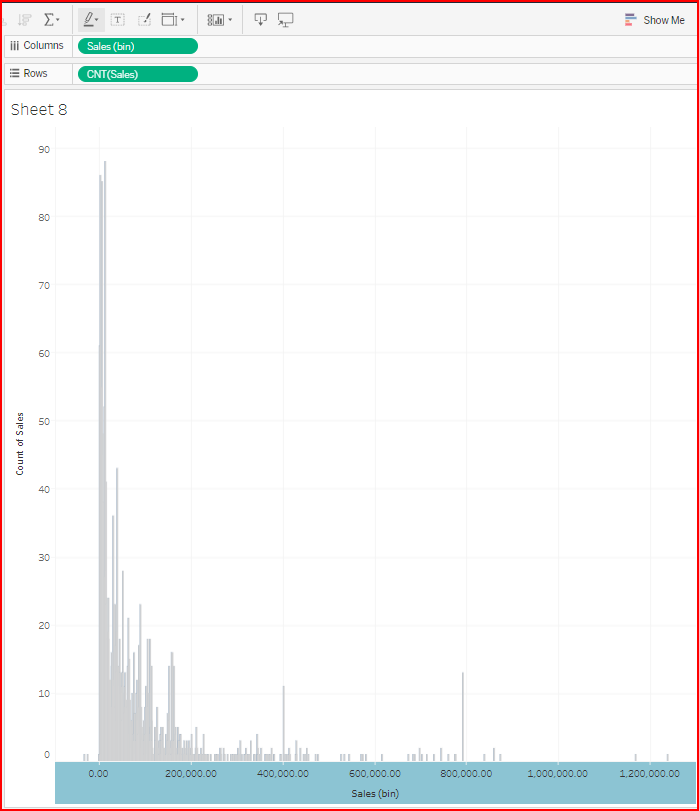Select the CNT(Sales) pill in Rows

tap(137, 74)
